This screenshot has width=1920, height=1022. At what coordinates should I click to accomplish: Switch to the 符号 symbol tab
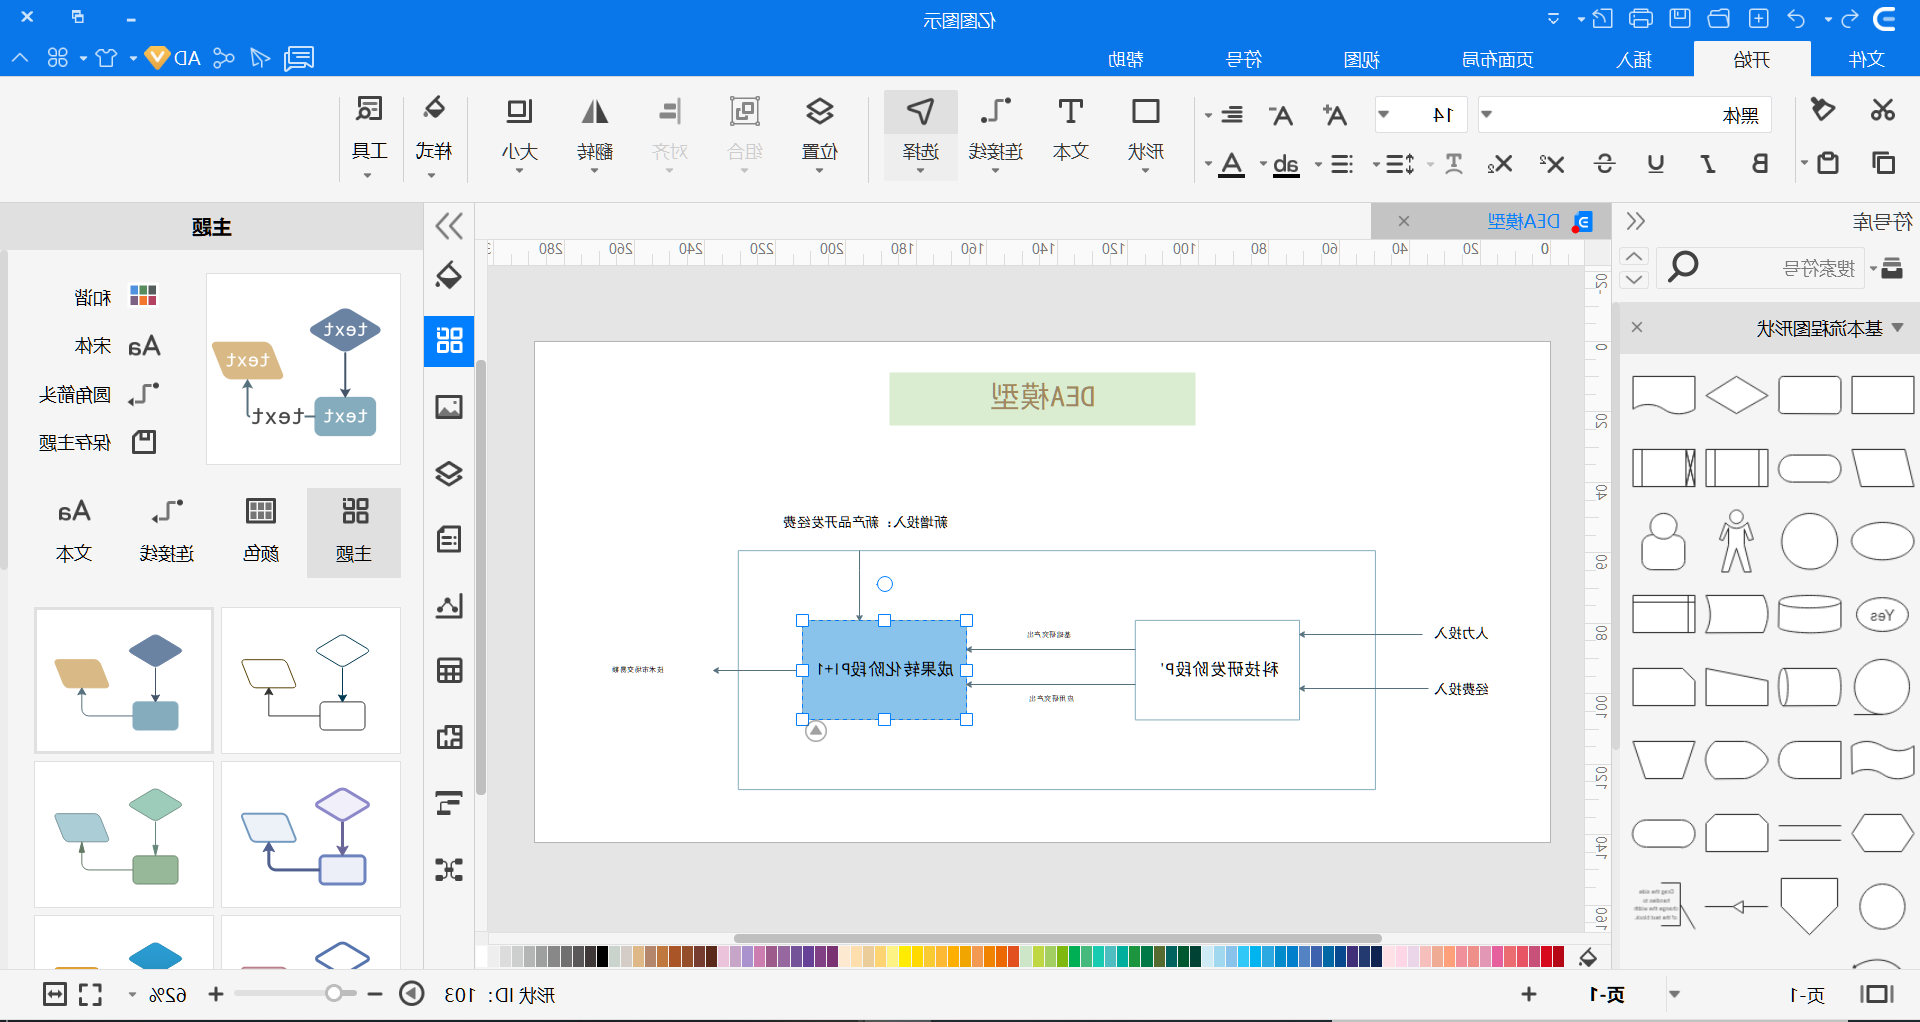1244,59
